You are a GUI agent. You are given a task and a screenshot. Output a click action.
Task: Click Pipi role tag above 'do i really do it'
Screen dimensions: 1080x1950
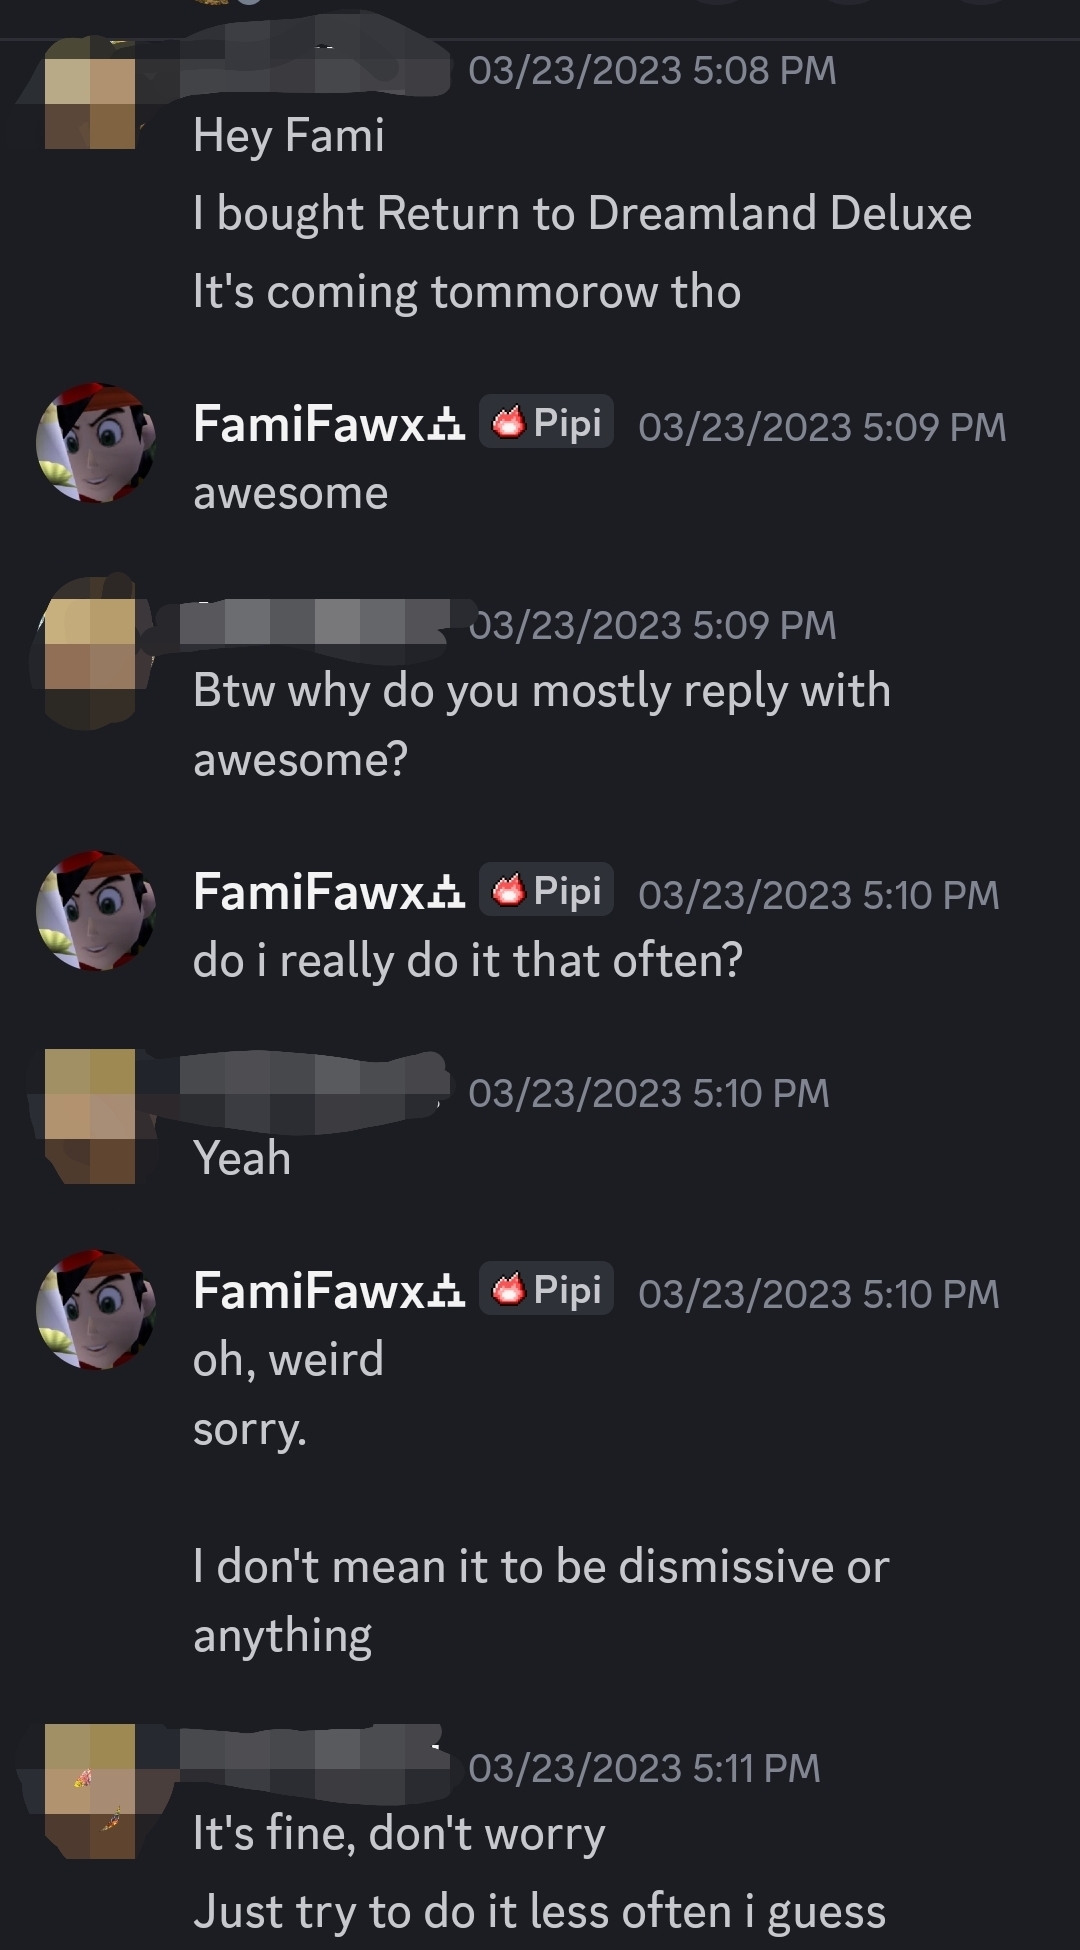point(546,891)
